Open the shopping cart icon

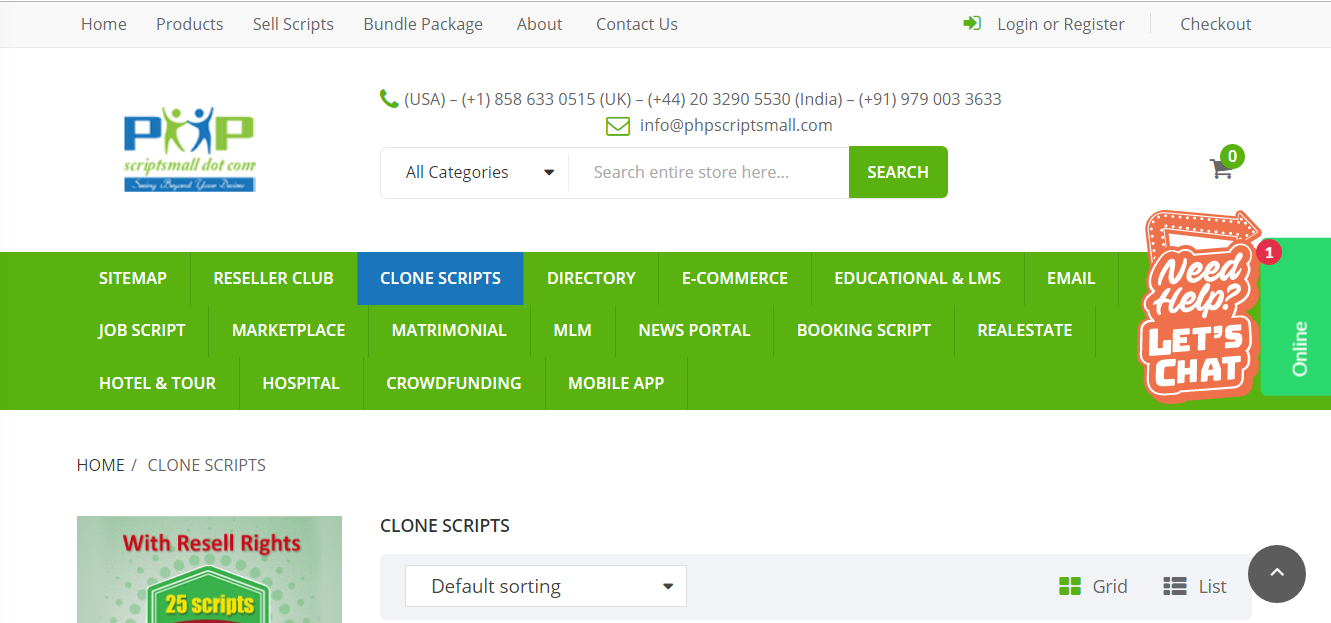pyautogui.click(x=1220, y=170)
